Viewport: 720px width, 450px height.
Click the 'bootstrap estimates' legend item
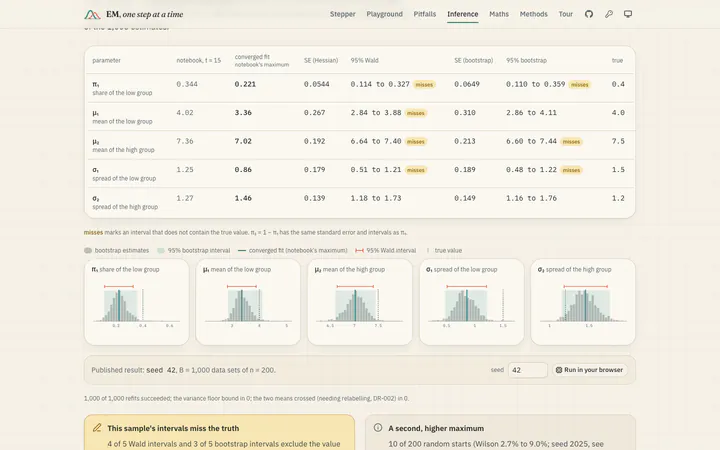point(117,251)
